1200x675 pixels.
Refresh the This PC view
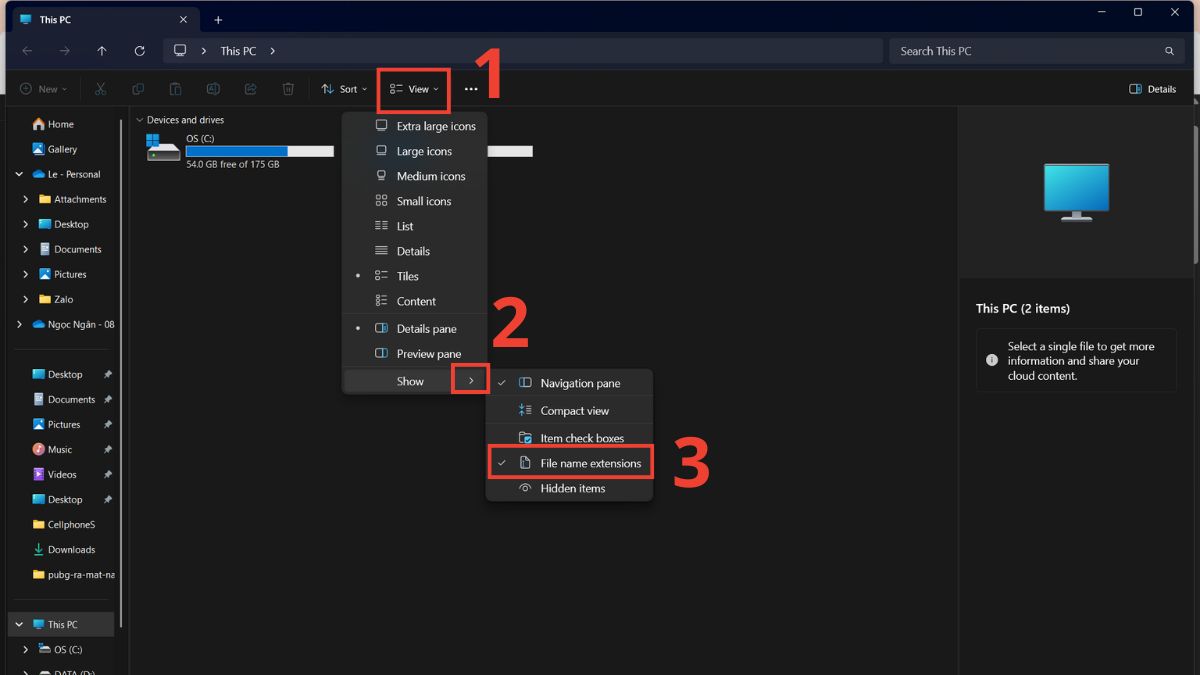[139, 51]
